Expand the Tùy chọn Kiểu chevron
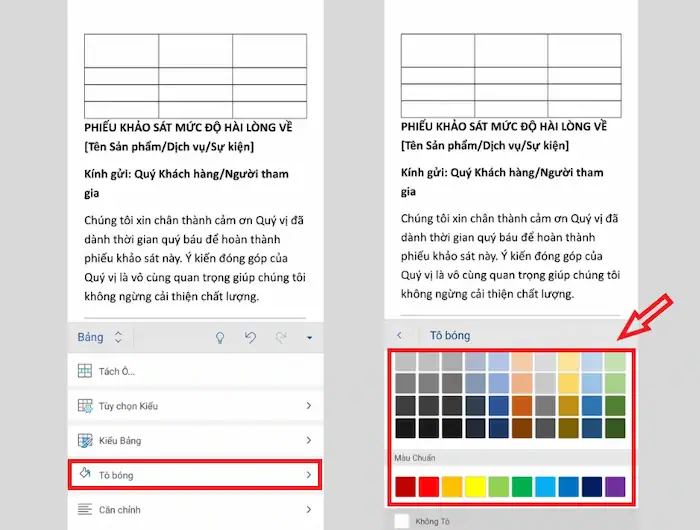Viewport: 700px width, 530px height. (x=308, y=406)
